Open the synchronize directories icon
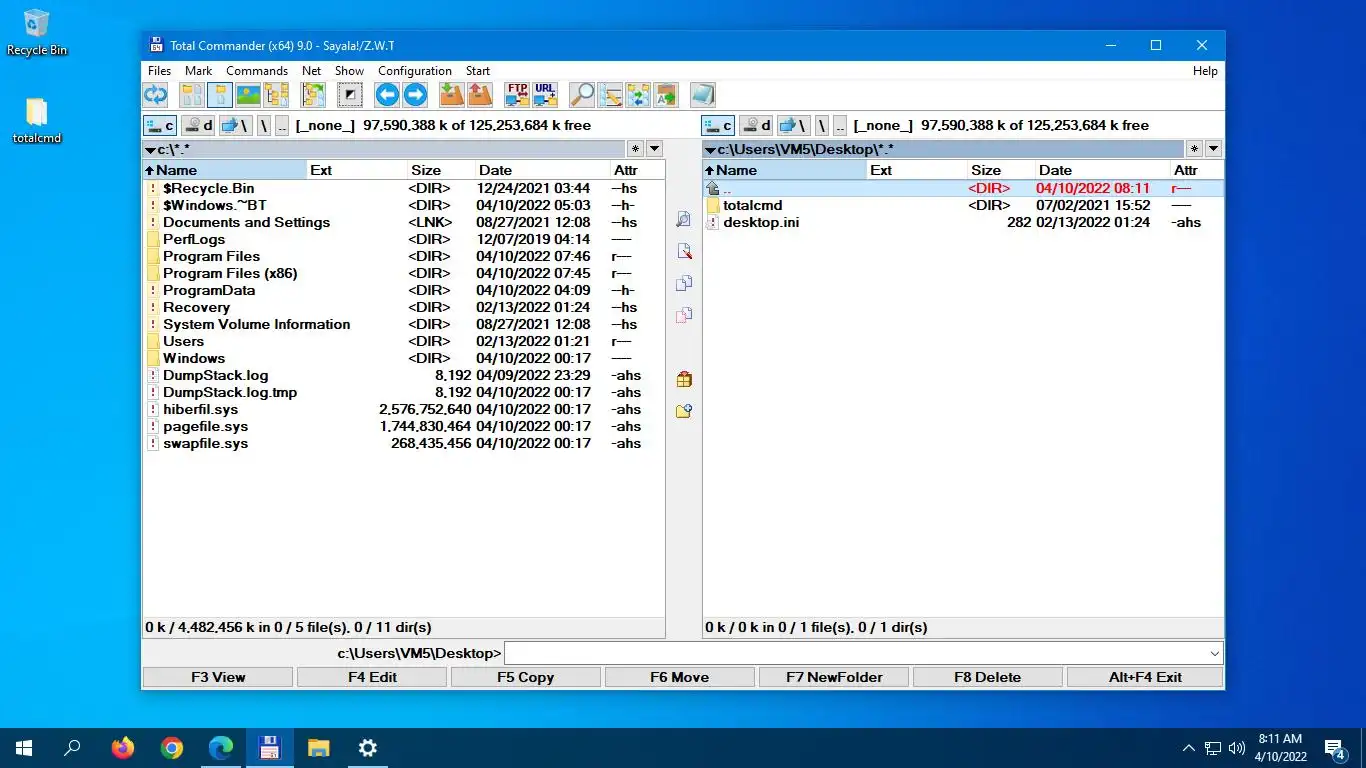Screen dimensions: 1366x768 coord(638,95)
